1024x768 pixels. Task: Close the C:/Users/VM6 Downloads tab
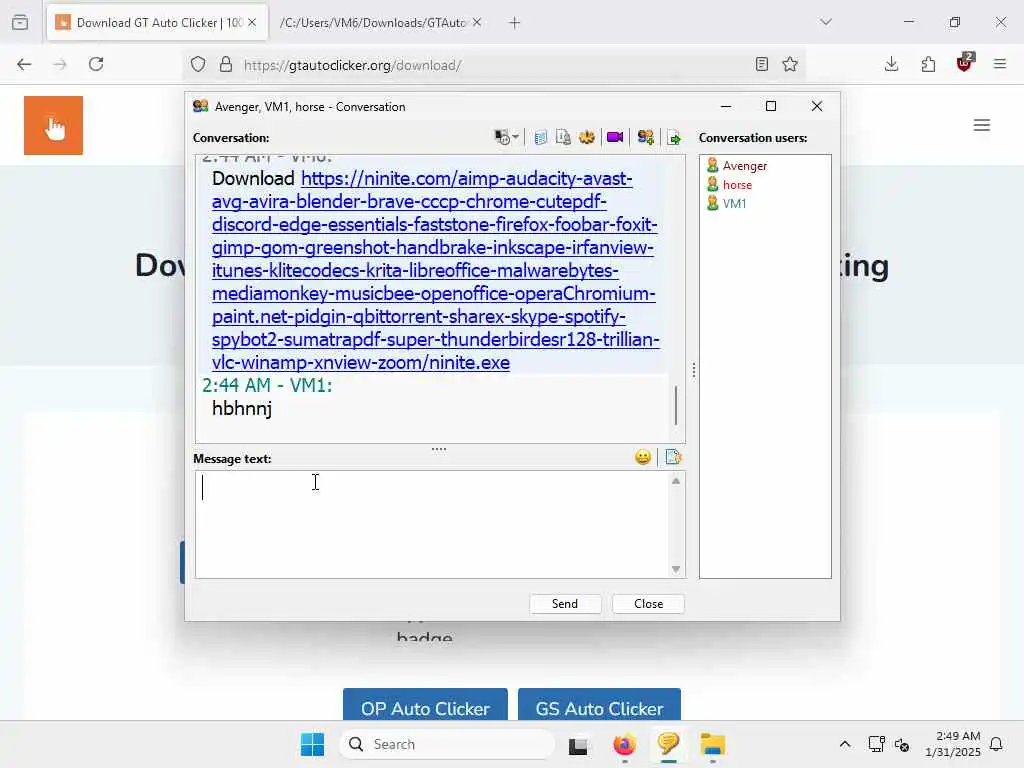477,23
